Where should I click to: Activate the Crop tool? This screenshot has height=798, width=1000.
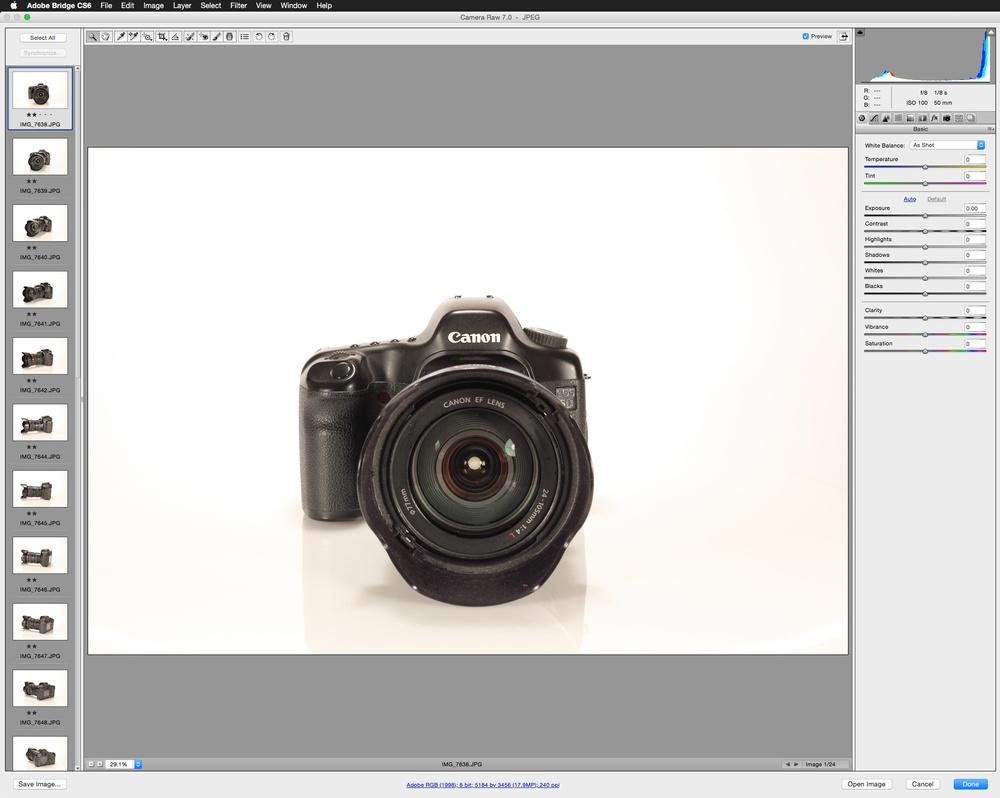click(x=162, y=37)
